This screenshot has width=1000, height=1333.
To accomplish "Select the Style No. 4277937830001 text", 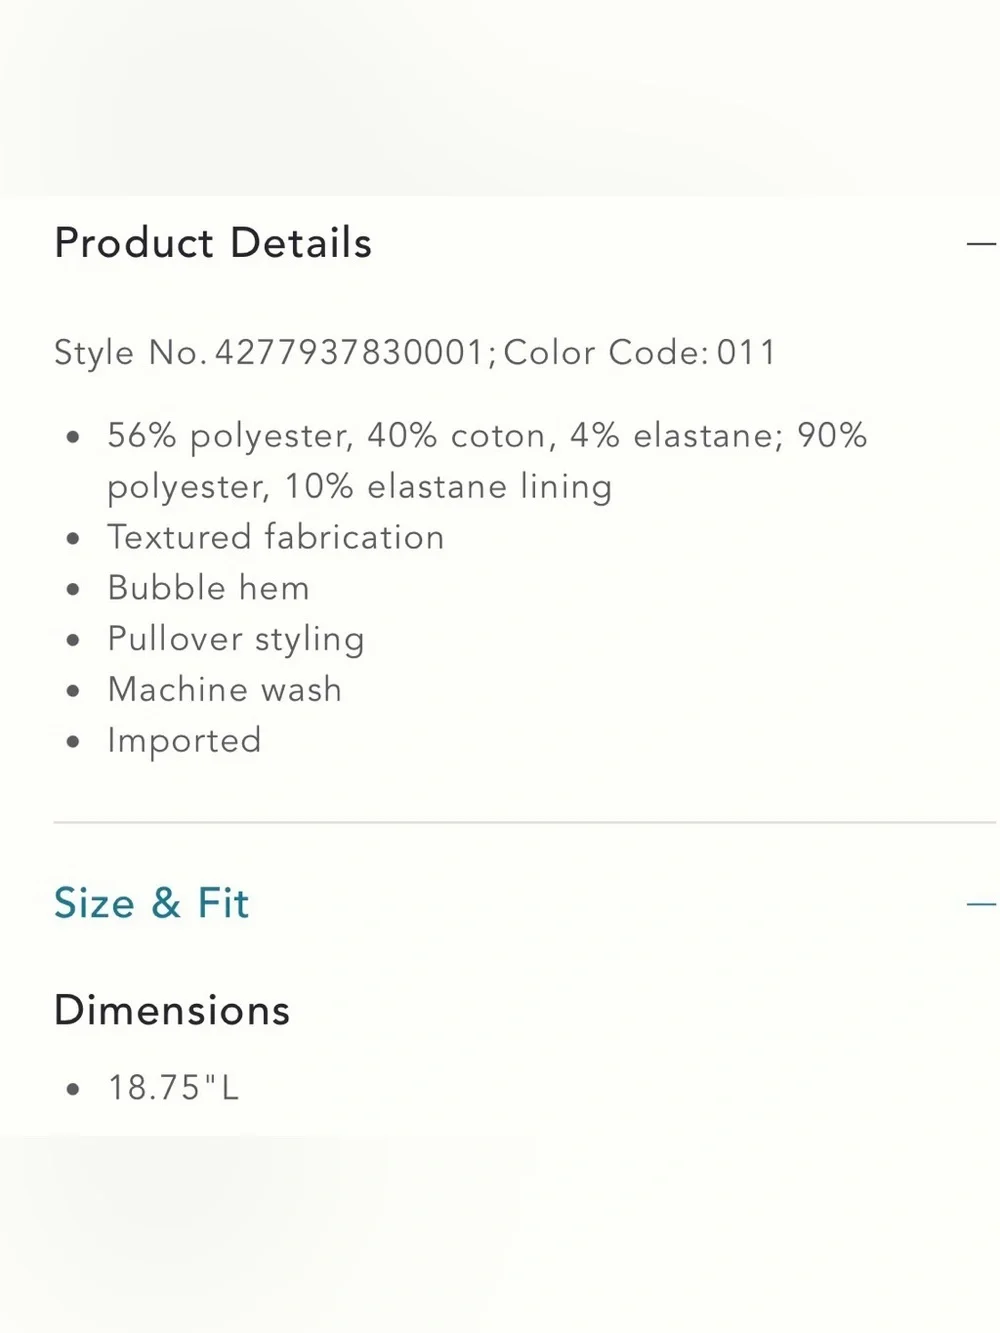I will tap(269, 352).
